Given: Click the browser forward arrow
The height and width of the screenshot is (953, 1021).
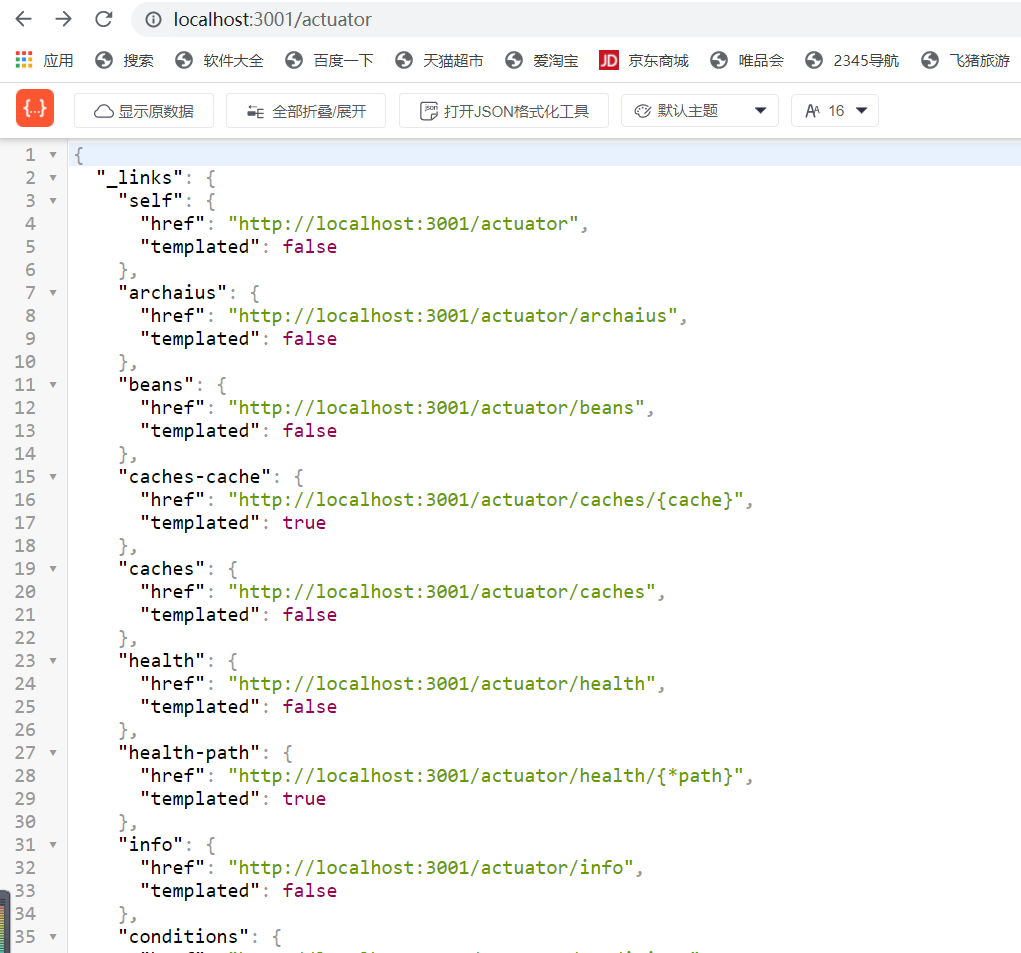Looking at the screenshot, I should tap(63, 20).
